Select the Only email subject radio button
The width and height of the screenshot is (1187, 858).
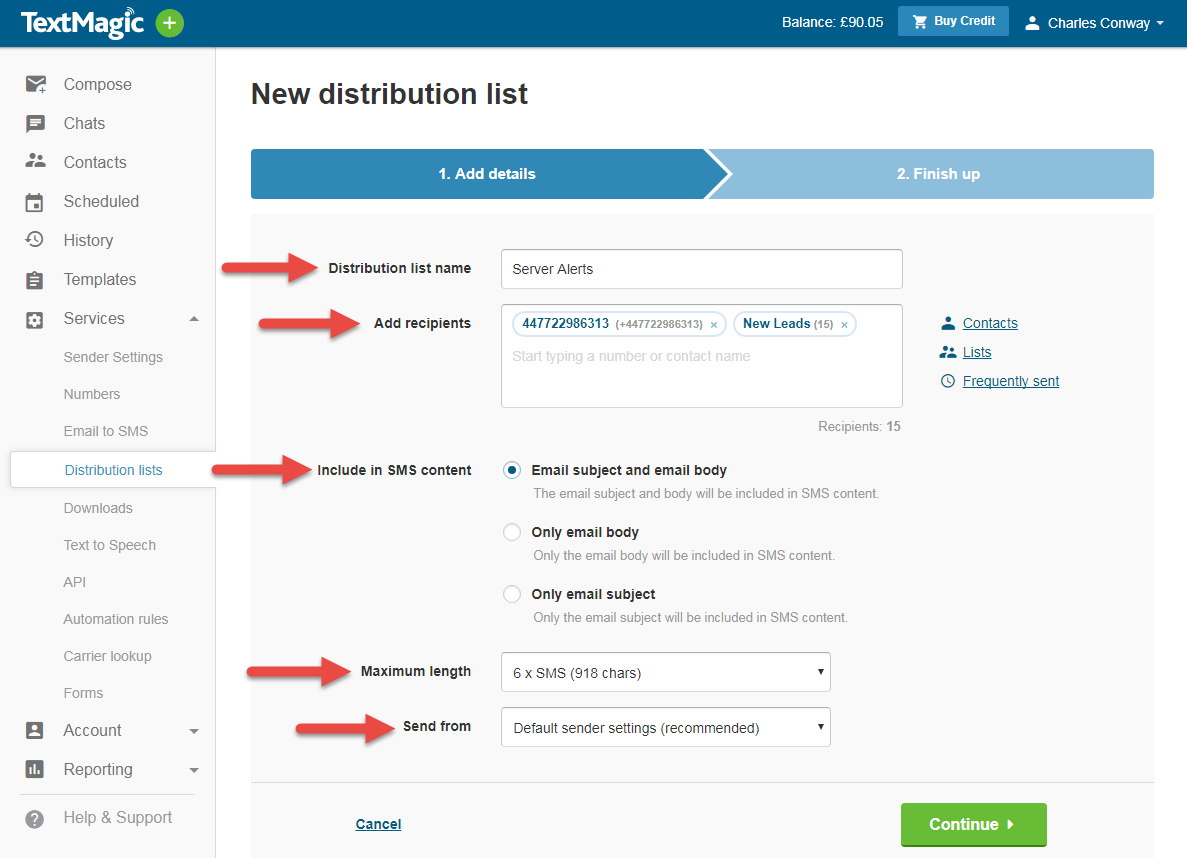512,594
